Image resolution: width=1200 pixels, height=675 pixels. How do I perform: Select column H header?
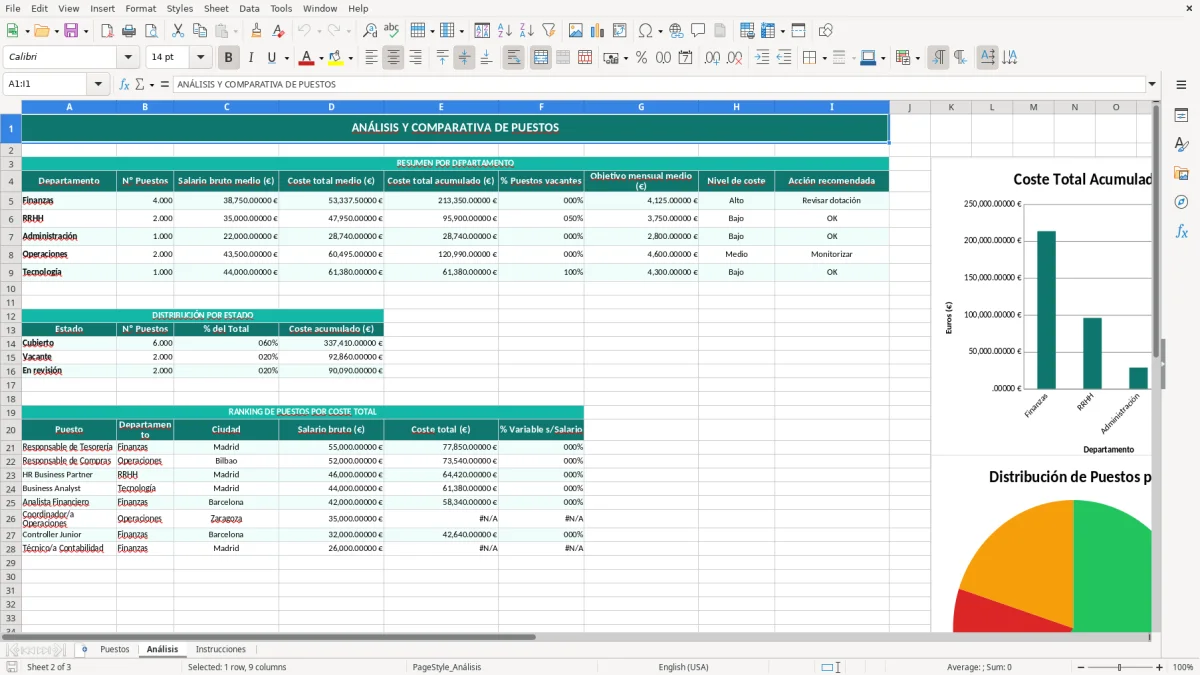[736, 107]
